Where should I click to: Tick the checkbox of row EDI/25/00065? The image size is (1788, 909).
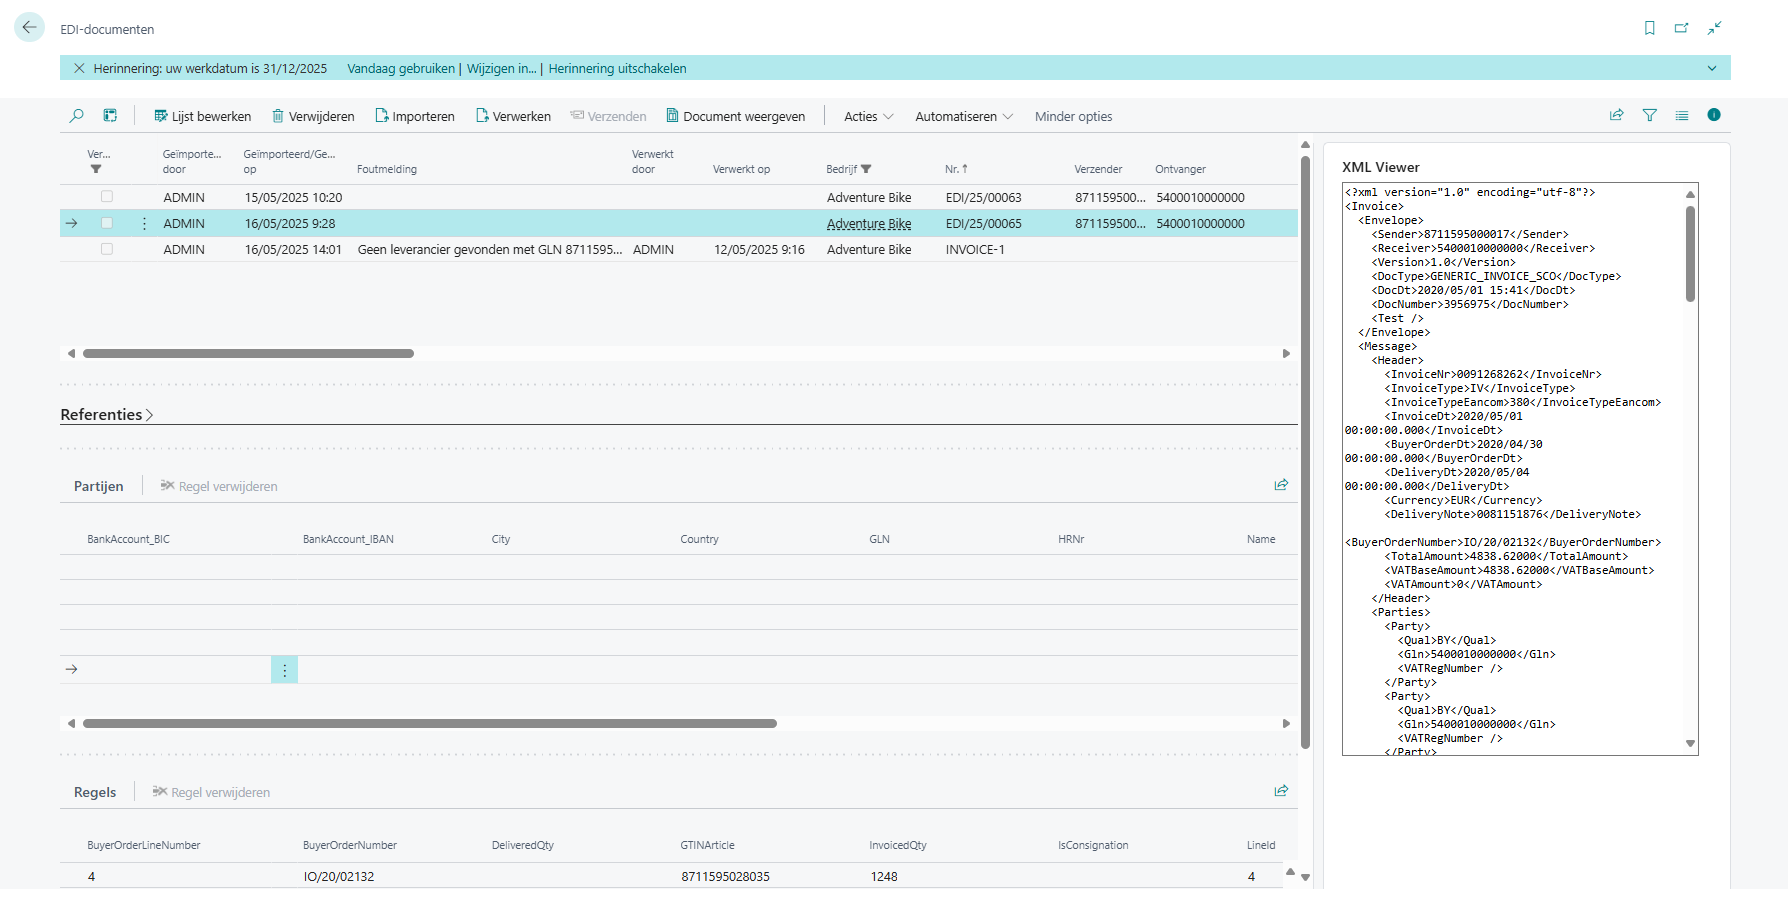[x=107, y=223]
